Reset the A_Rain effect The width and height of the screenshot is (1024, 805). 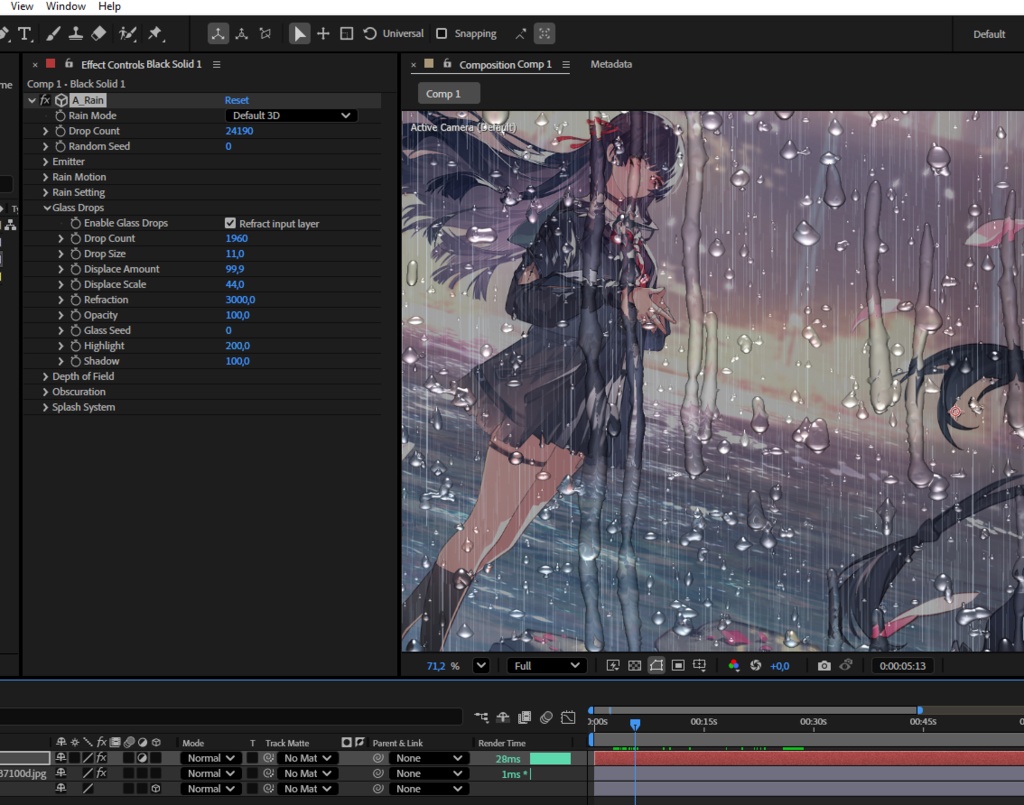pyautogui.click(x=236, y=100)
